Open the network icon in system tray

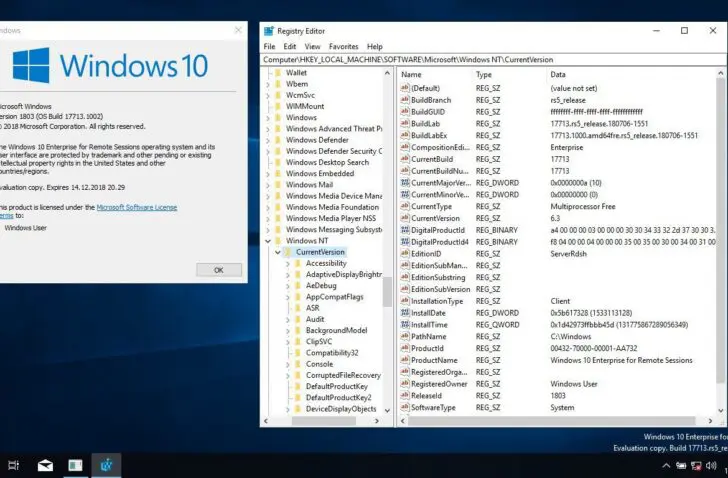click(x=696, y=465)
